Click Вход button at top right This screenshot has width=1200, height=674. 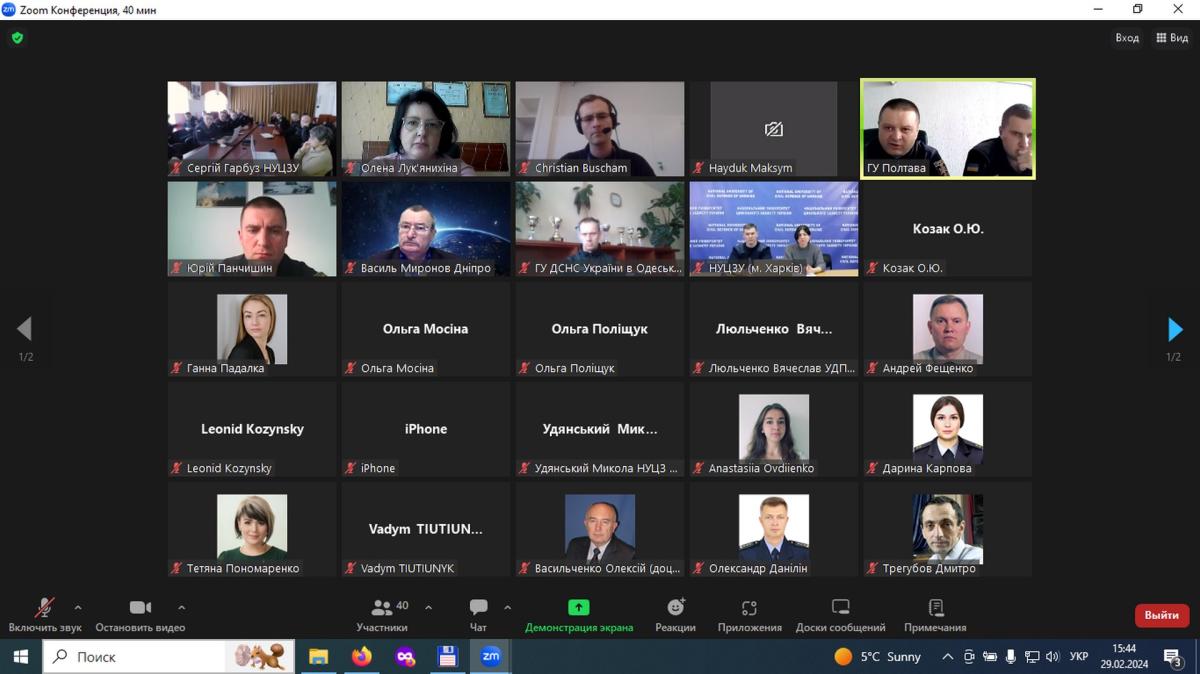click(1127, 38)
